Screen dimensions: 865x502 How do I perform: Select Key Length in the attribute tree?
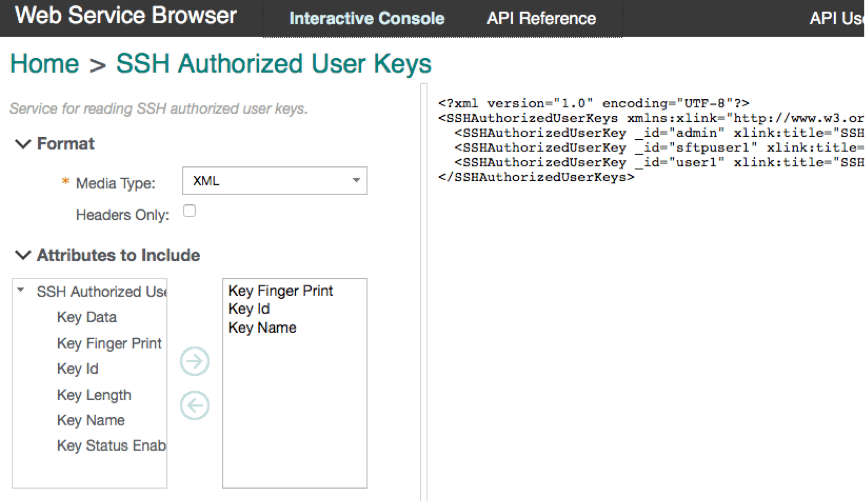click(x=94, y=395)
